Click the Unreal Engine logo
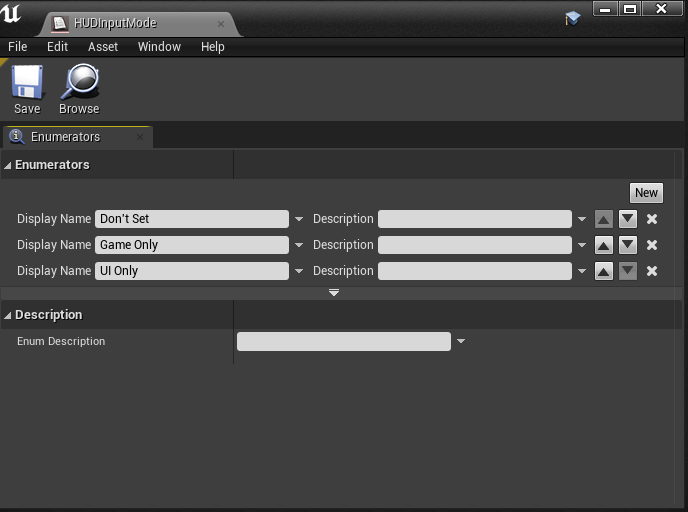 11,12
